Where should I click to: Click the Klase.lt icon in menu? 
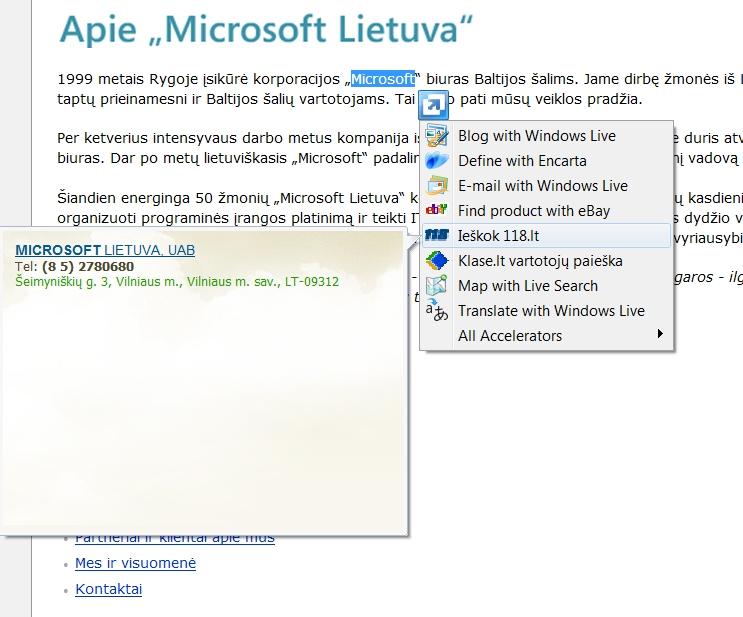(x=436, y=261)
